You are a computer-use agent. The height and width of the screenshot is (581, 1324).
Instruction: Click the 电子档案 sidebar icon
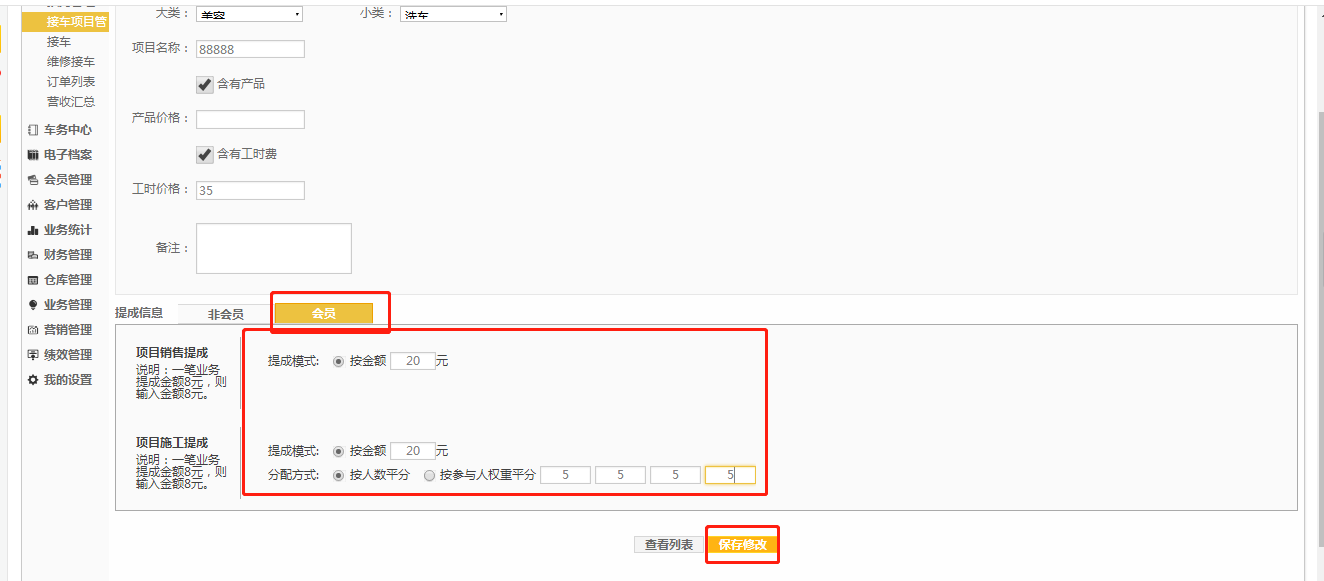click(33, 155)
